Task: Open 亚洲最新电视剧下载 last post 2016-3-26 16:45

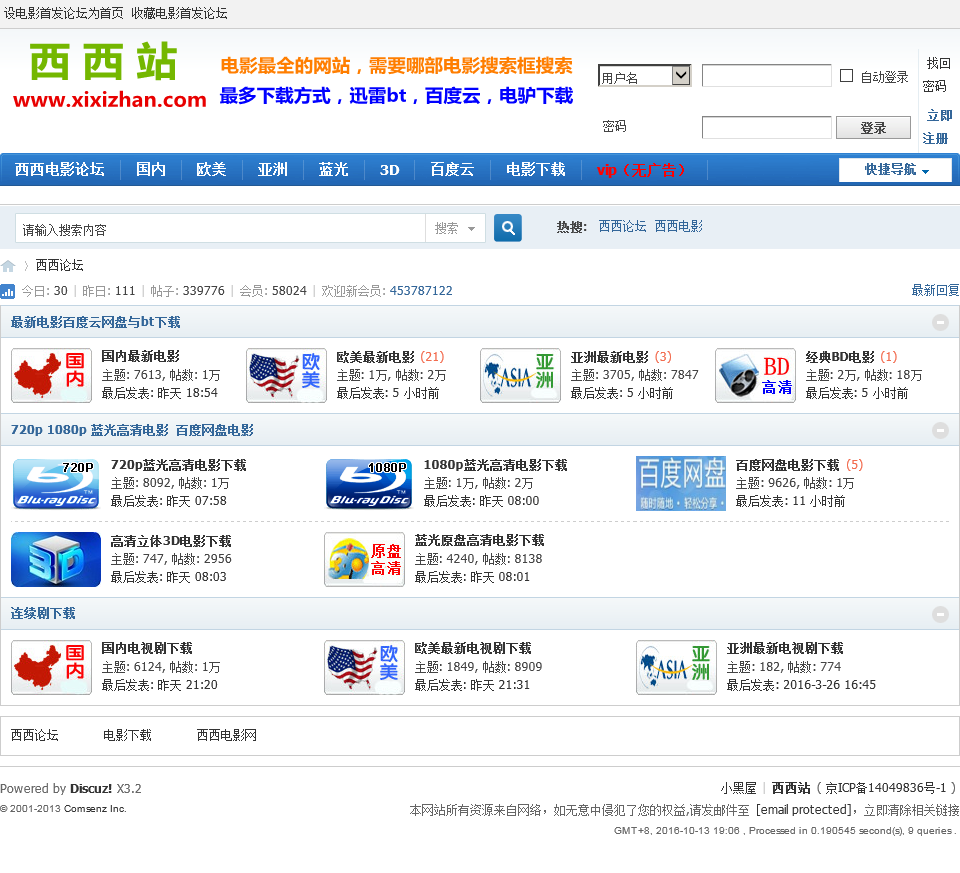Action: (x=829, y=685)
